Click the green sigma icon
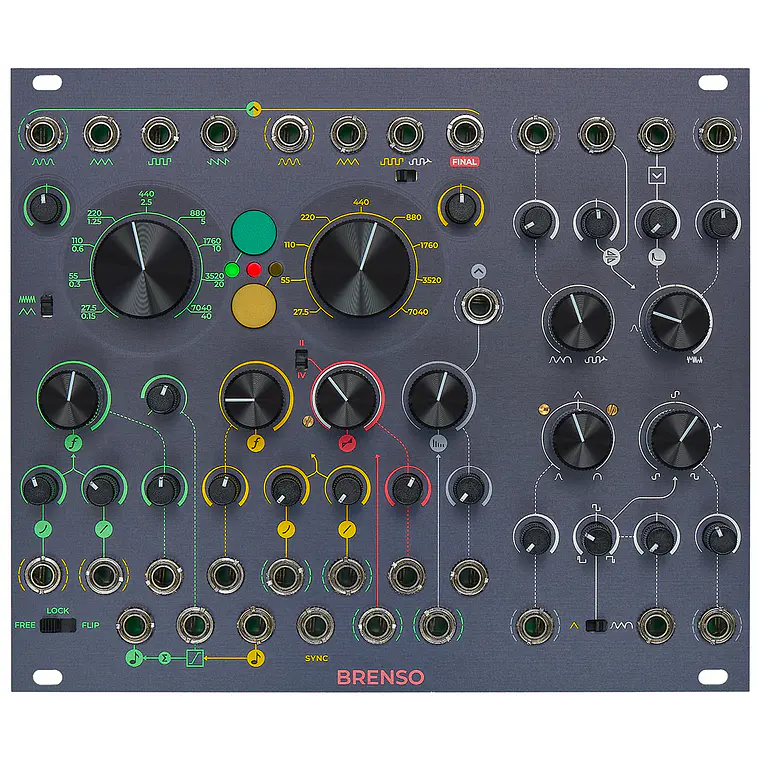Image resolution: width=760 pixels, height=760 pixels. [x=165, y=658]
